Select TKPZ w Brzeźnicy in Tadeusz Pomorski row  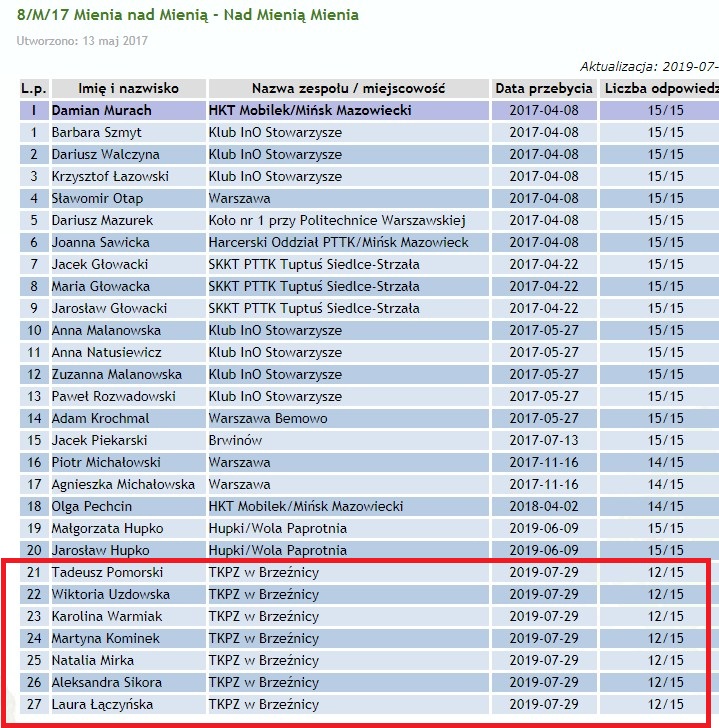[x=264, y=572]
